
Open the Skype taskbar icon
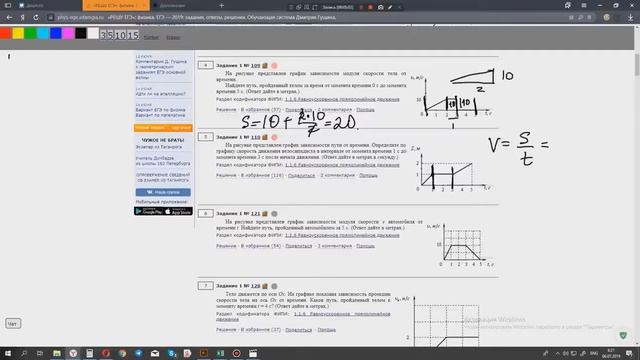171,353
